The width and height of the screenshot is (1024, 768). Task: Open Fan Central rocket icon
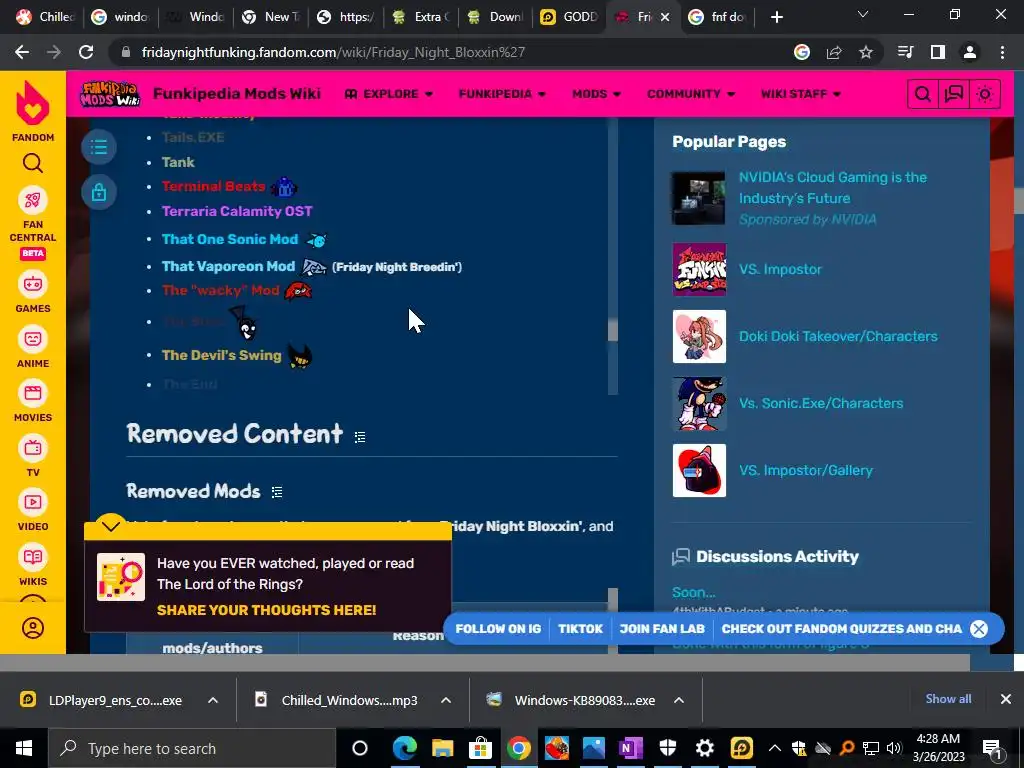[33, 200]
